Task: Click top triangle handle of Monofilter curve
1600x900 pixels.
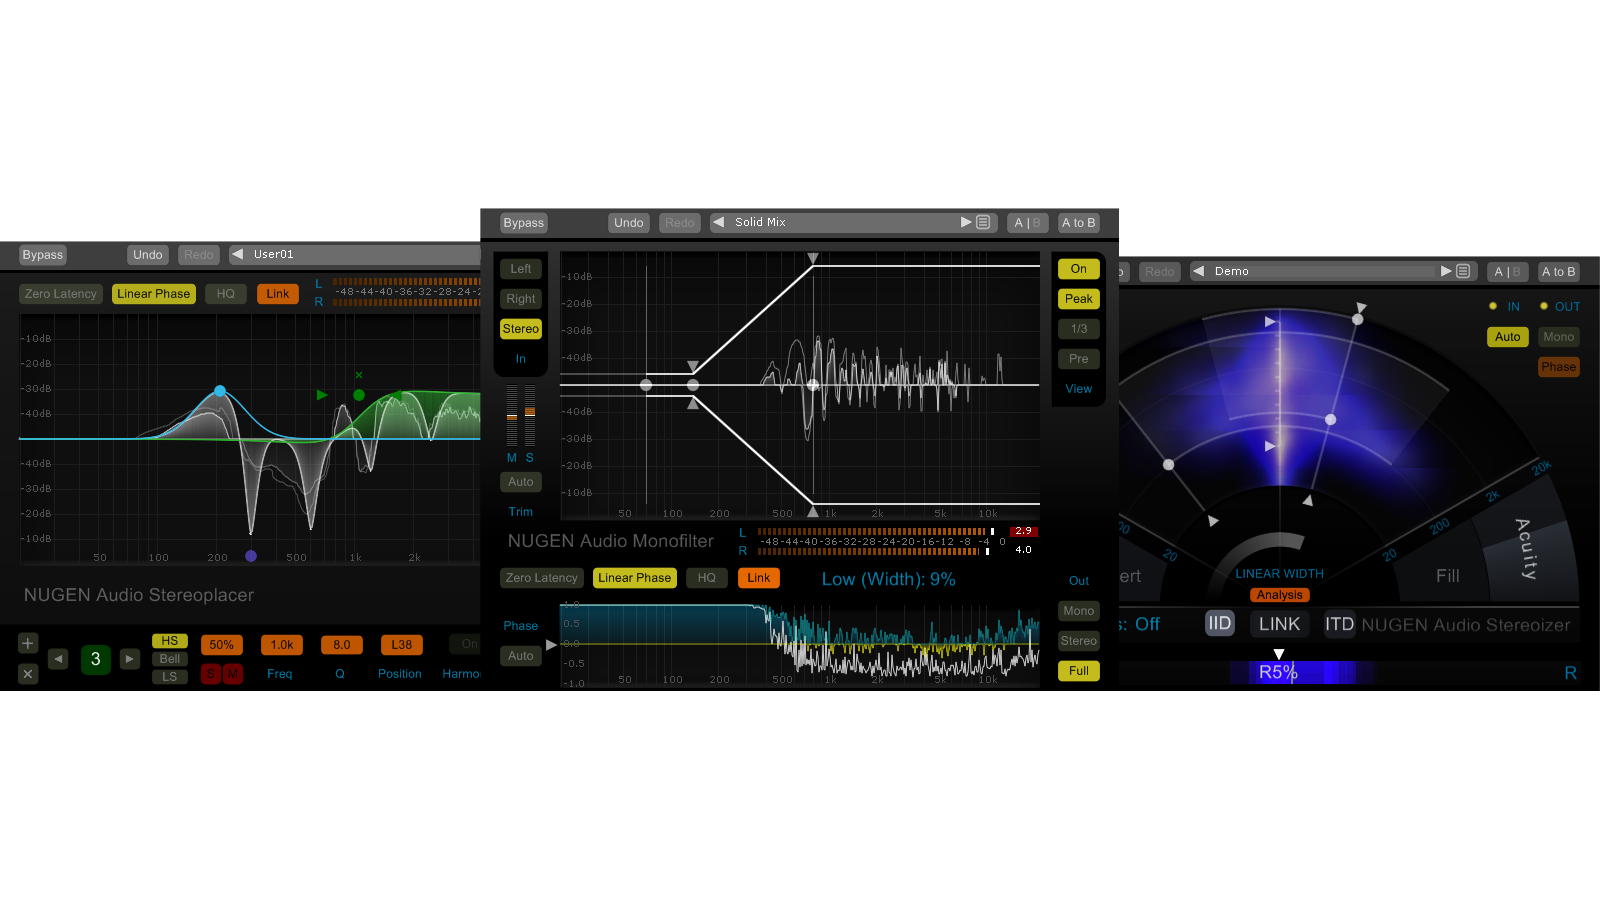Action: point(813,258)
